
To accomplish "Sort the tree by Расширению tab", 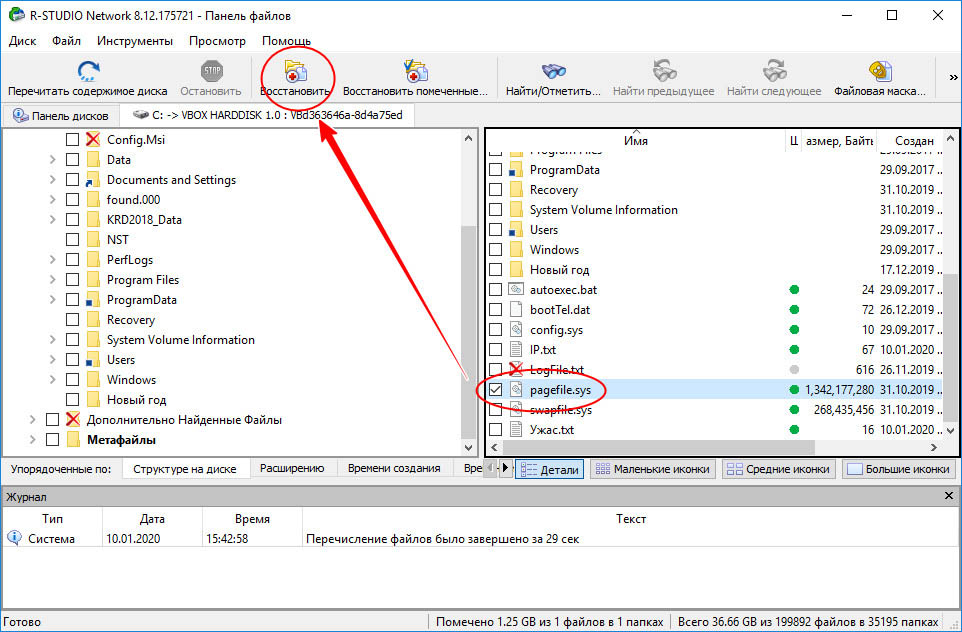I will [292, 468].
